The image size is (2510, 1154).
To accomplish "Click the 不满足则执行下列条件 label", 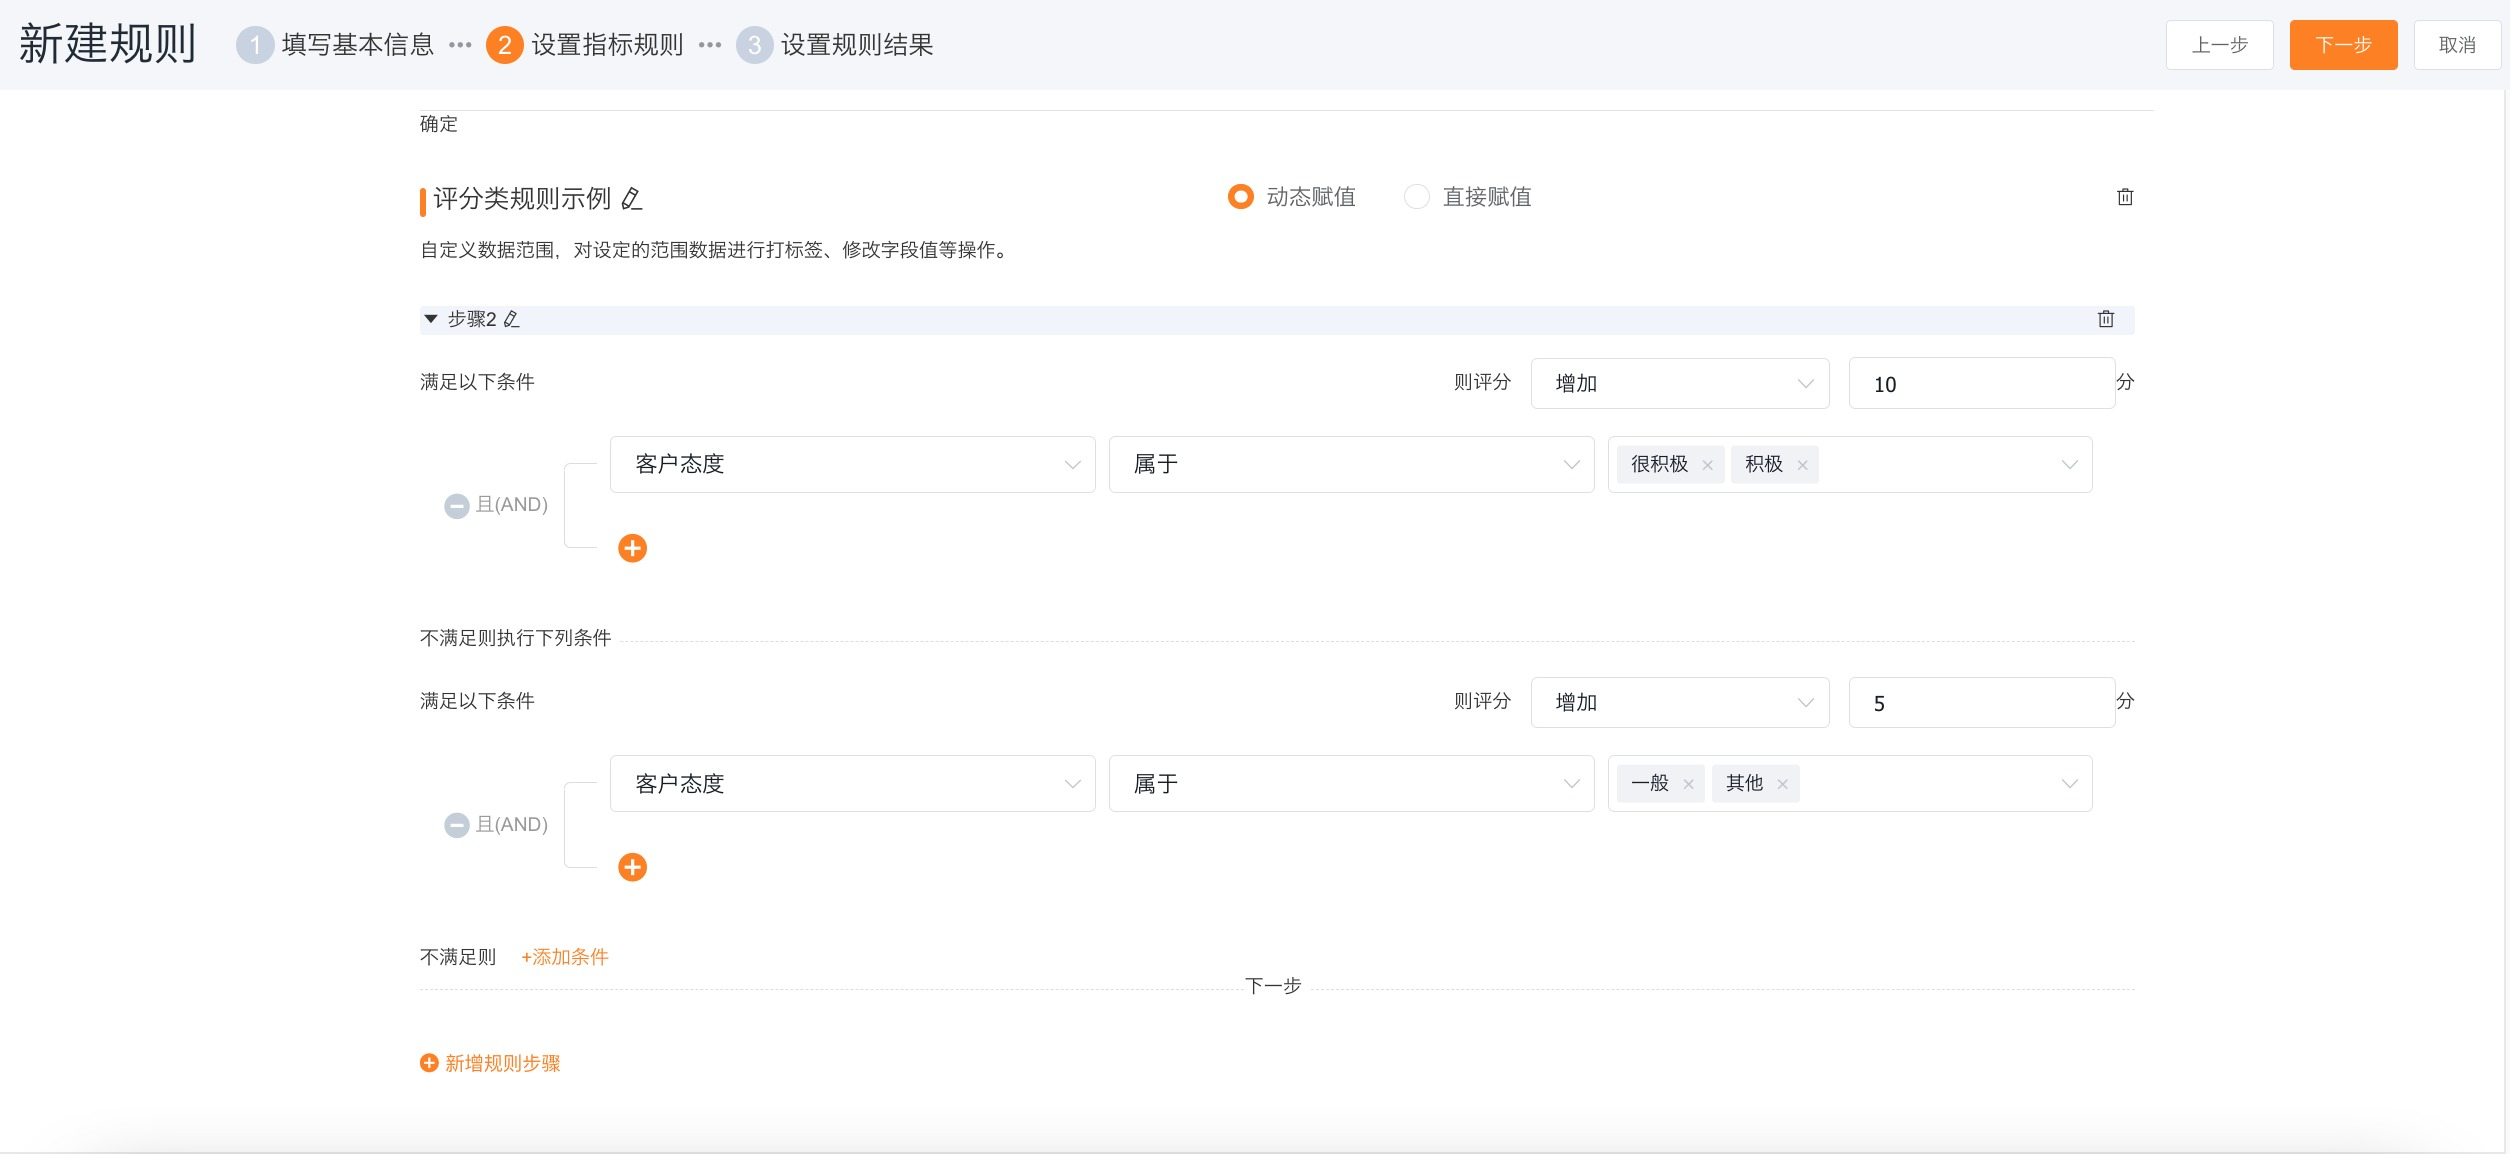I will click(515, 638).
